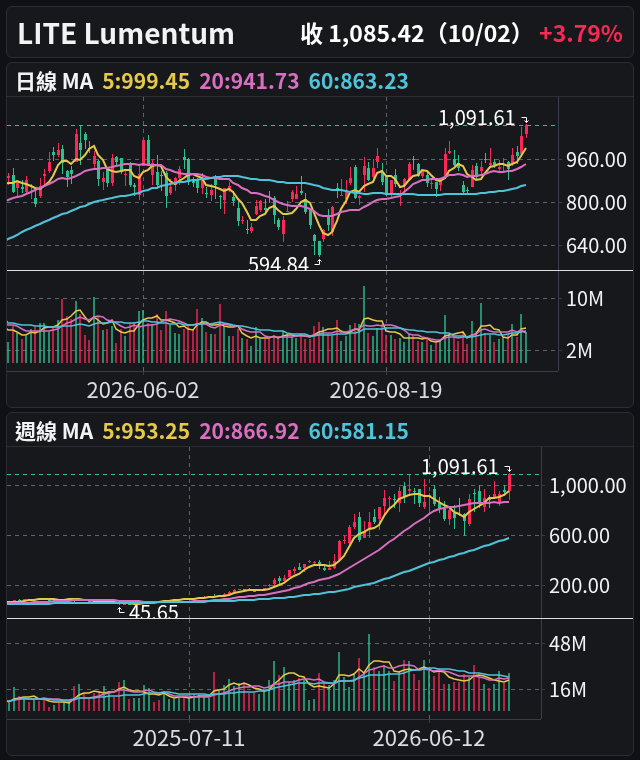The width and height of the screenshot is (640, 760).
Task: Select daily MA 5:999.45 value
Action: click(146, 81)
